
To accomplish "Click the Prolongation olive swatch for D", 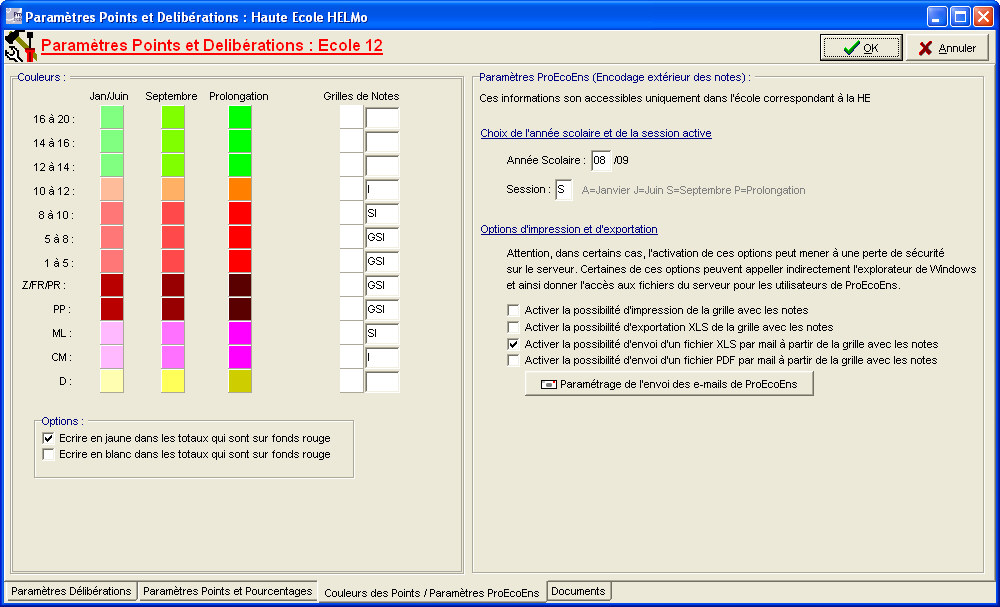I will (x=240, y=381).
